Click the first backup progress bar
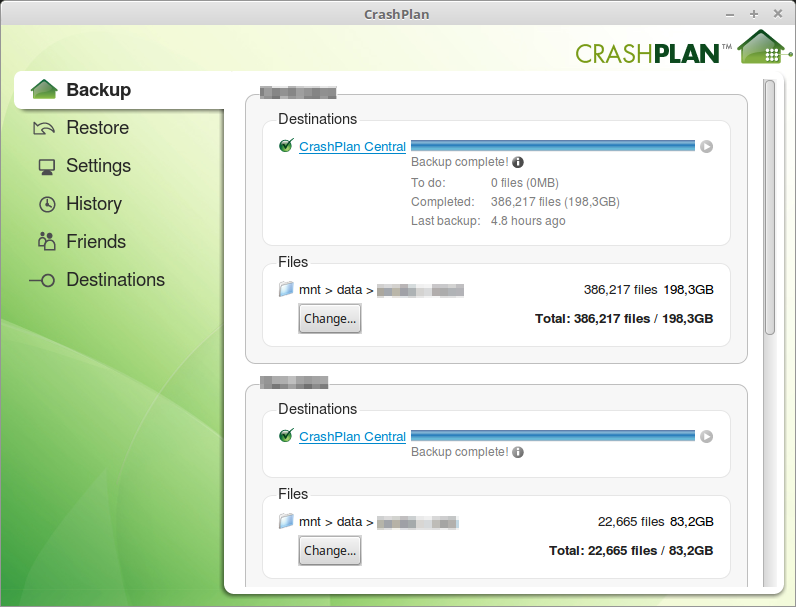 point(553,146)
